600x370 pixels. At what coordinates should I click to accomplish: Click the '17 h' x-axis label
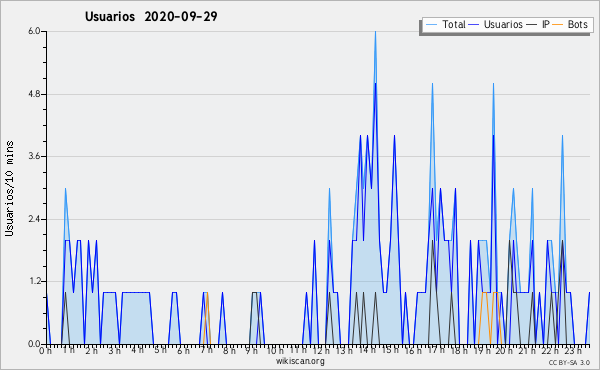coord(437,350)
